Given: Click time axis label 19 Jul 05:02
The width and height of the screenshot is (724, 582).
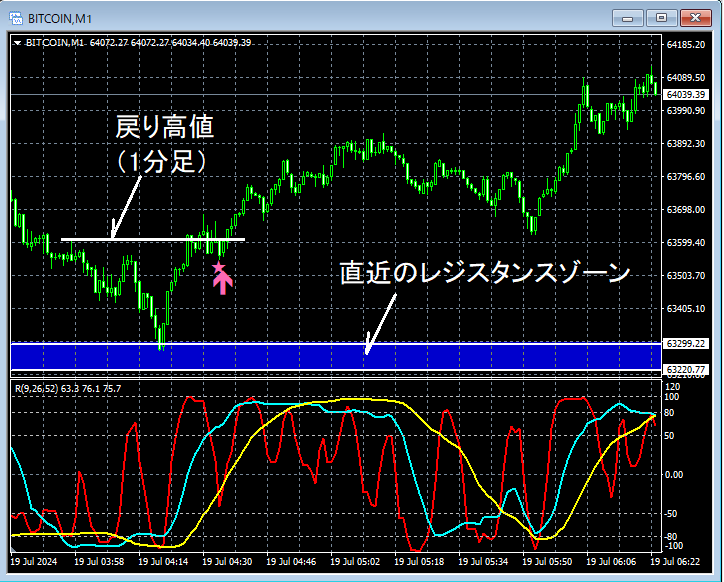Looking at the screenshot, I should [x=355, y=562].
